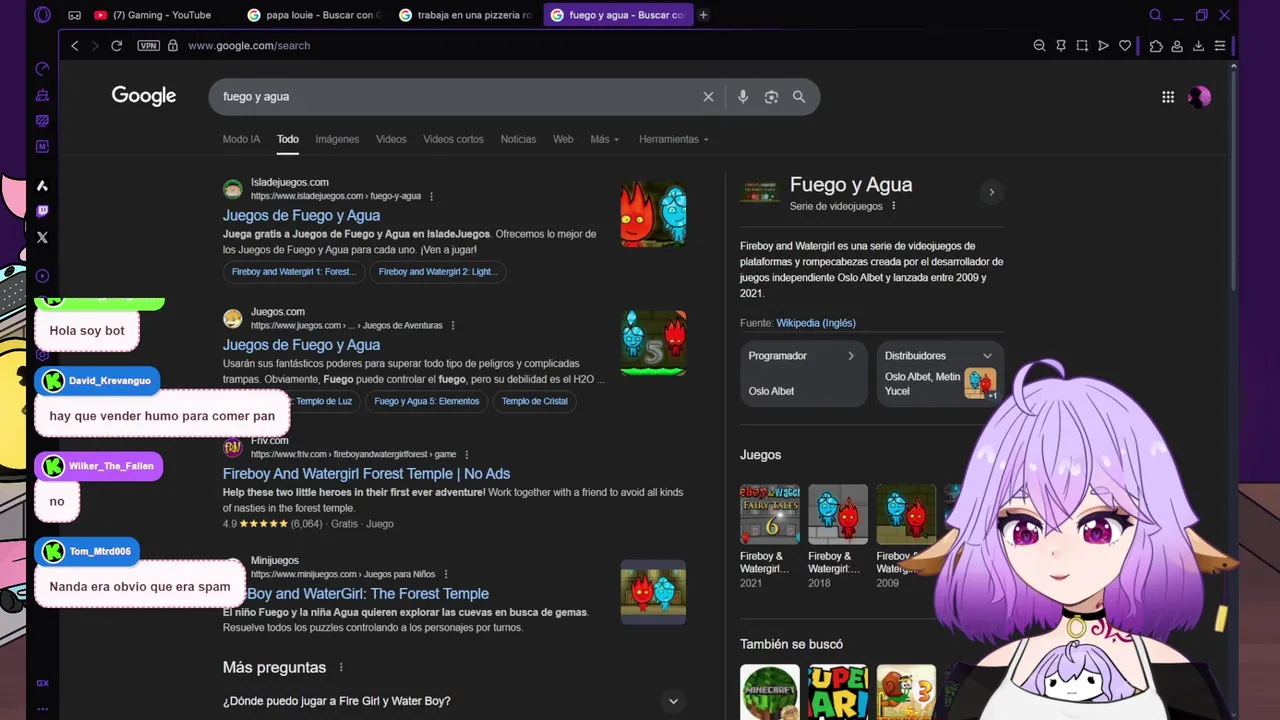Click the search input field text
This screenshot has width=1280, height=720.
point(256,97)
